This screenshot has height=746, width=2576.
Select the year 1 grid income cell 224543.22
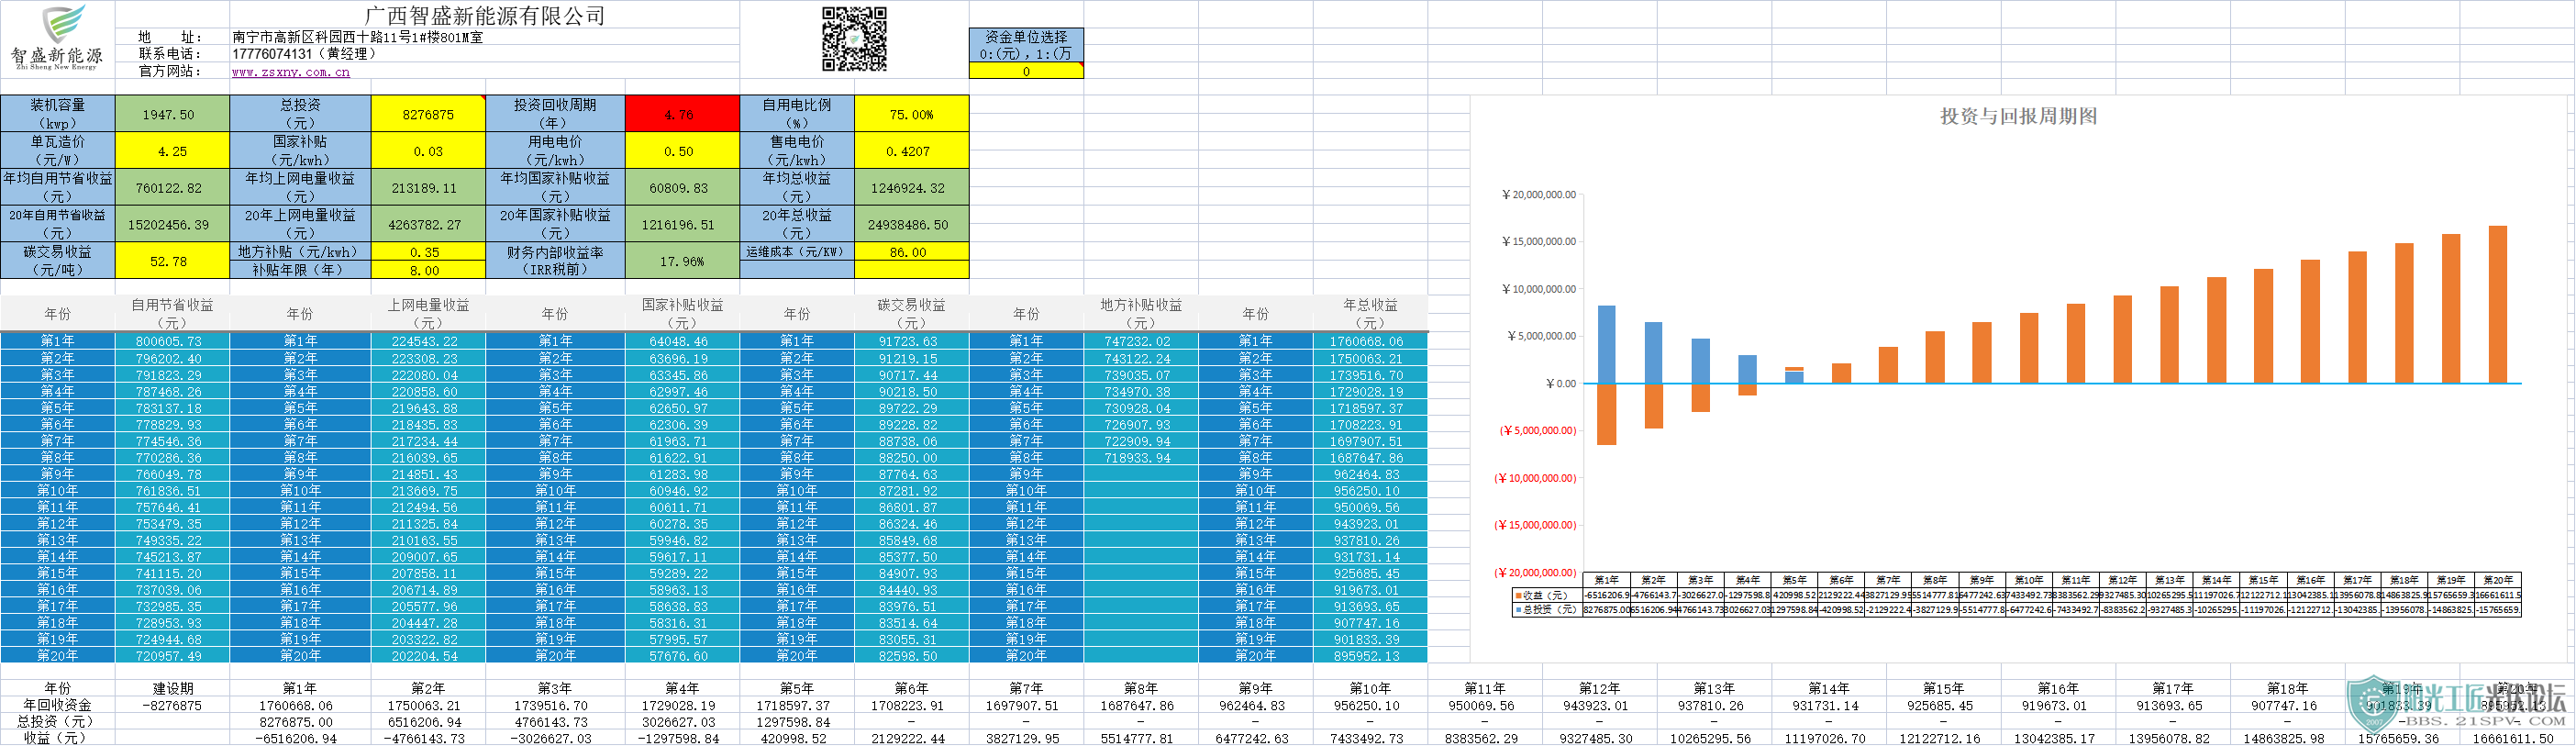pyautogui.click(x=428, y=341)
